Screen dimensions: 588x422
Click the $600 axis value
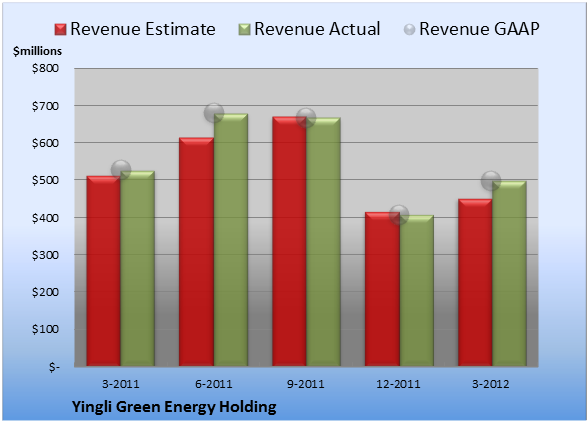click(x=45, y=143)
